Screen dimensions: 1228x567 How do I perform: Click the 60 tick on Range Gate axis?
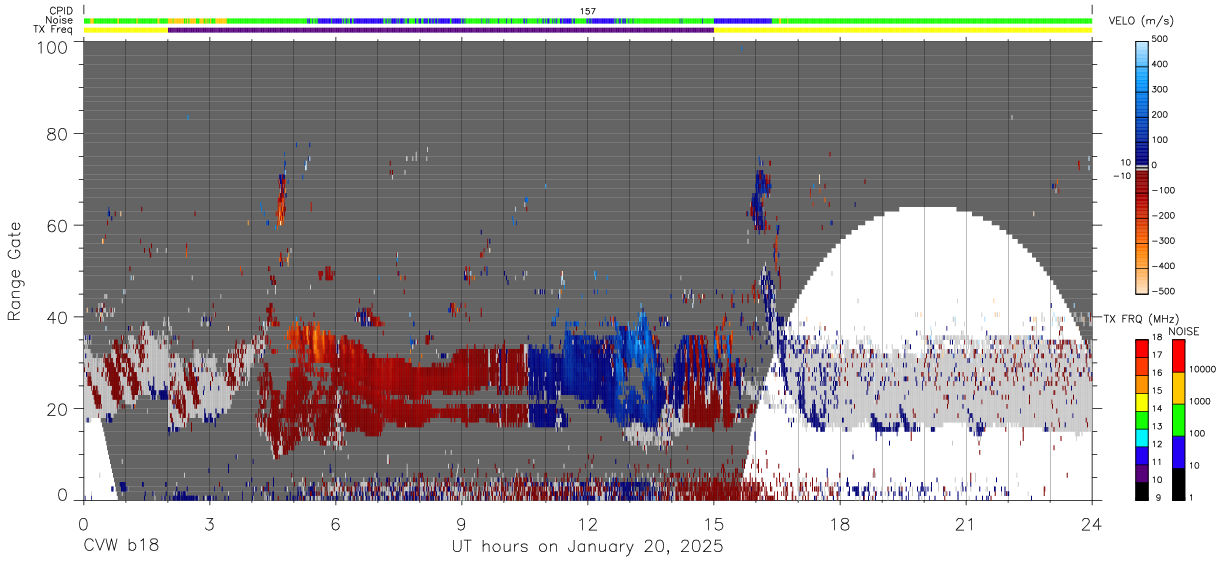click(x=59, y=226)
